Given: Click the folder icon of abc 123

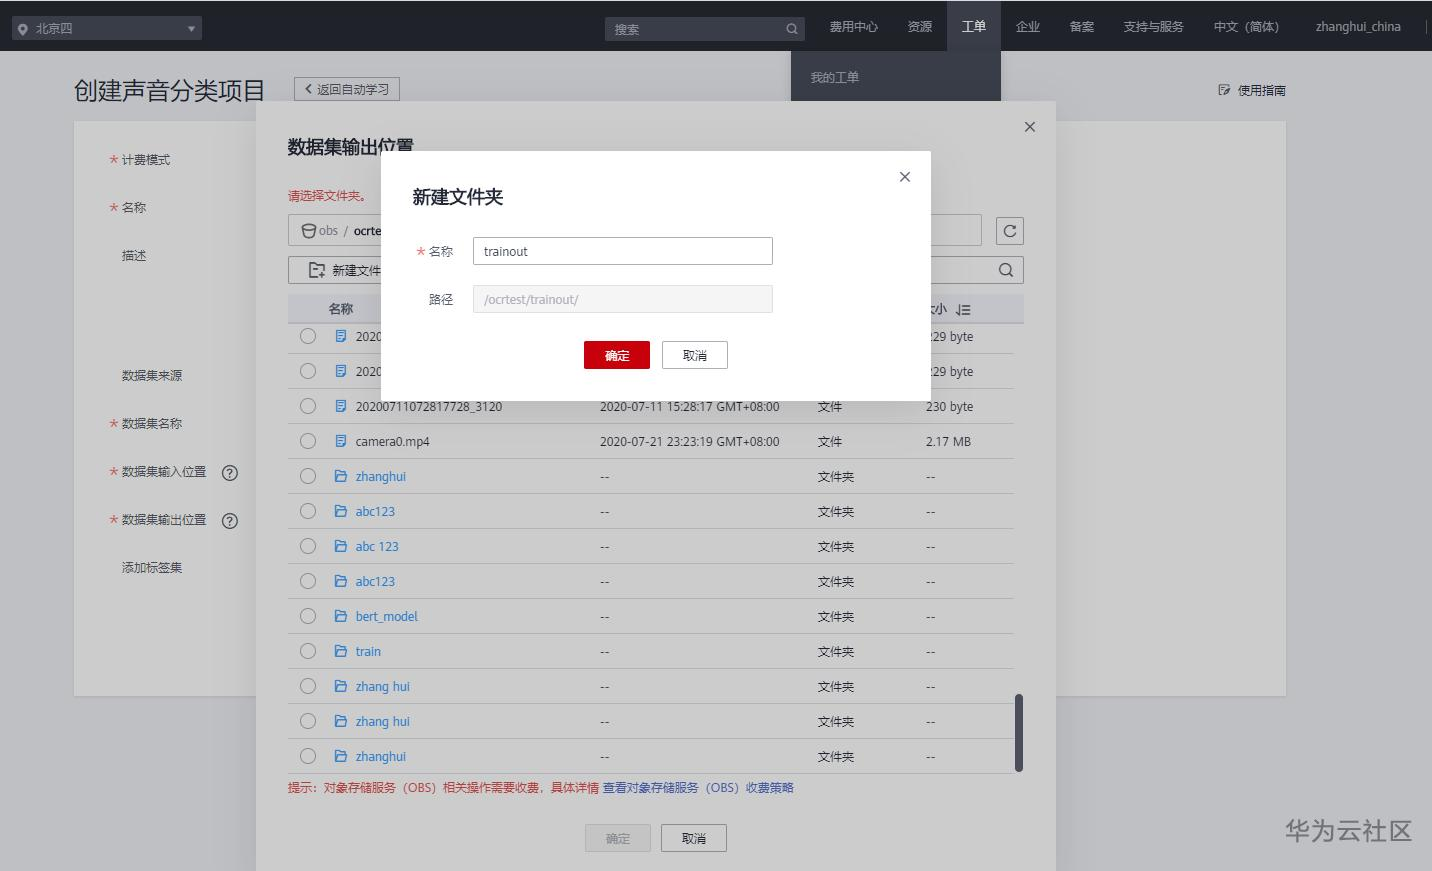Looking at the screenshot, I should pyautogui.click(x=341, y=546).
